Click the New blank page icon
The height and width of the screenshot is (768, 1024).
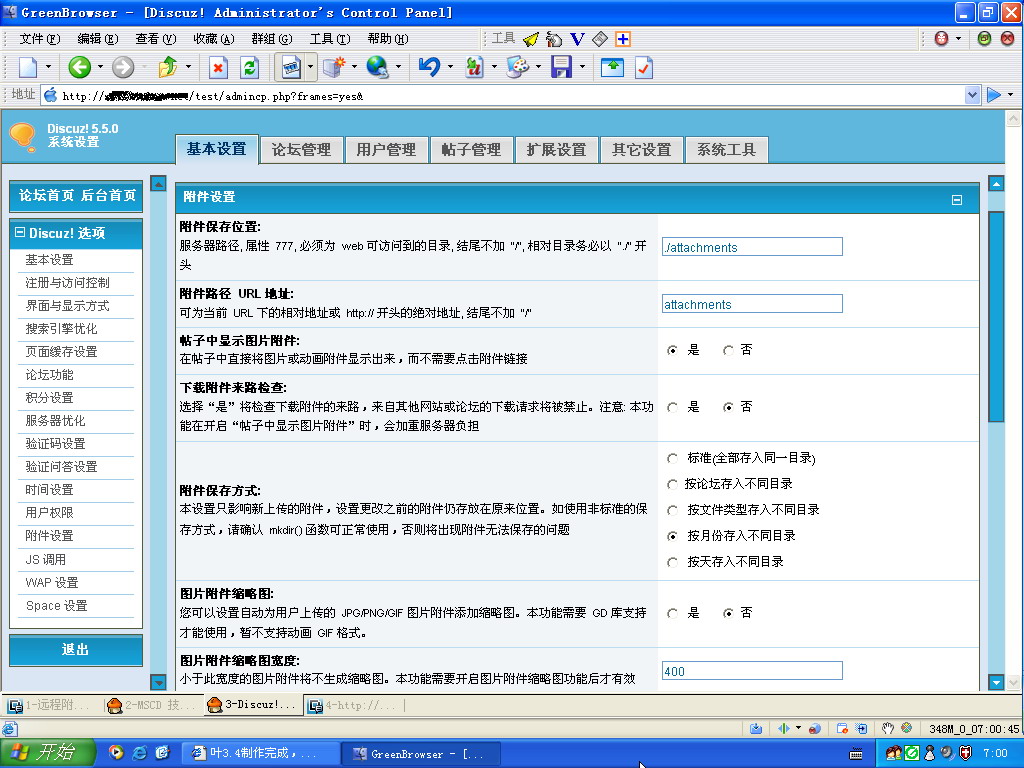[x=28, y=67]
